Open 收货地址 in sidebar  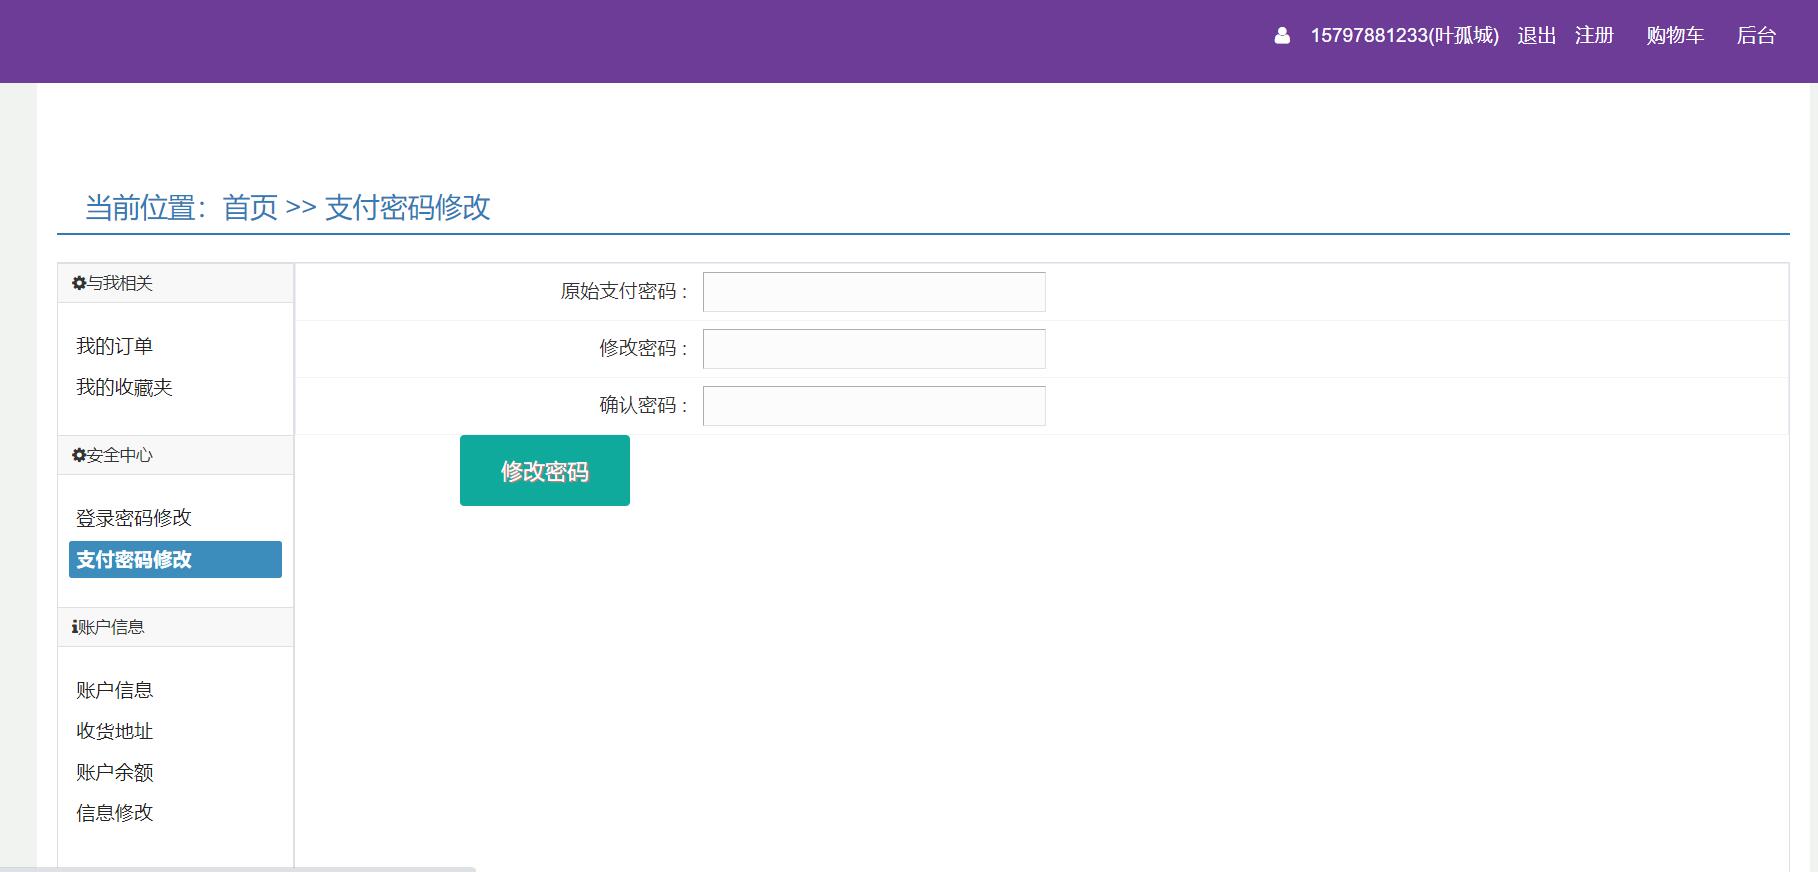tap(114, 731)
